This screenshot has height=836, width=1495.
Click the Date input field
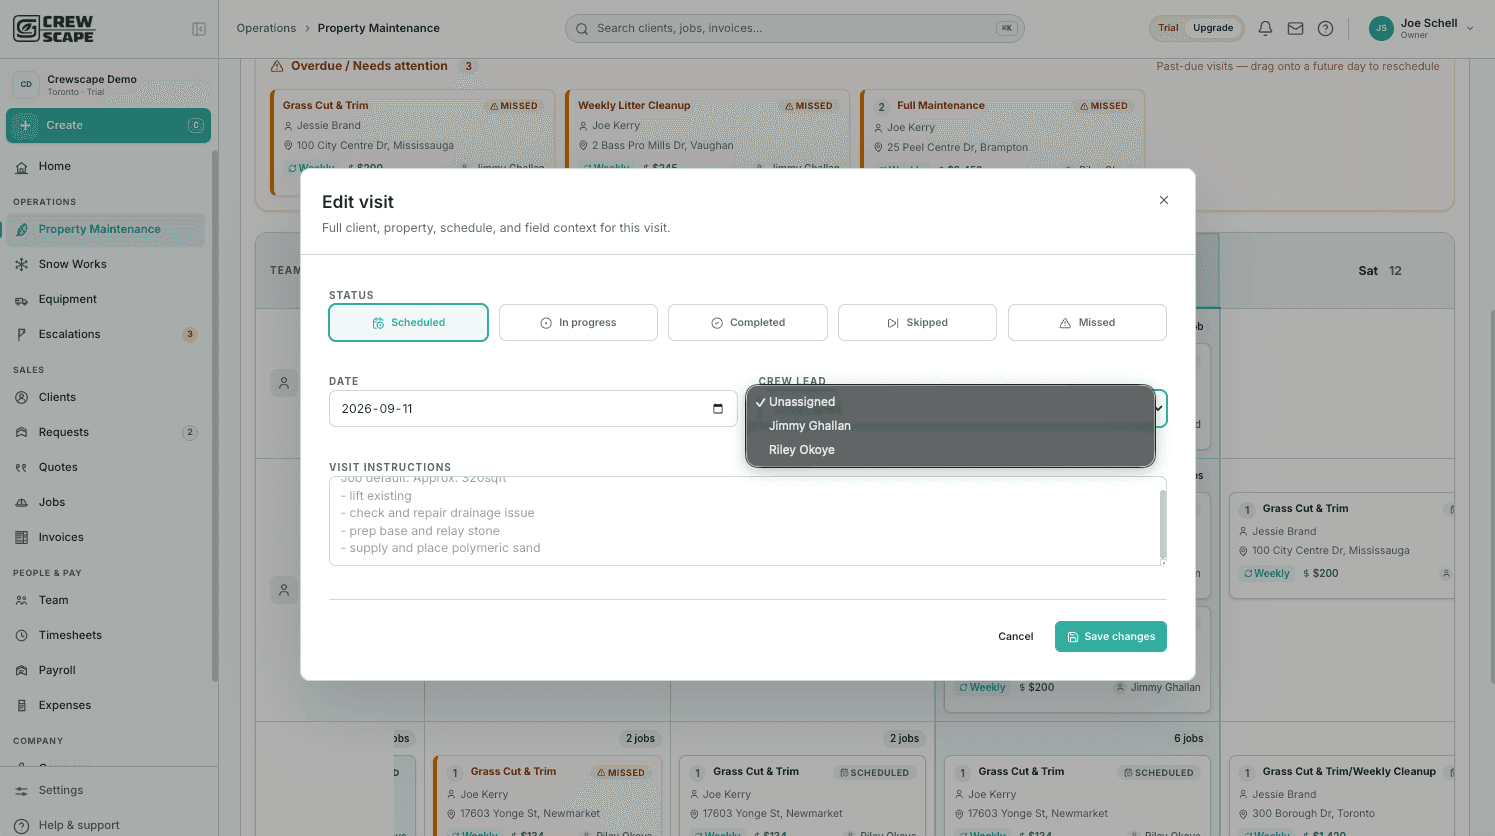click(533, 408)
